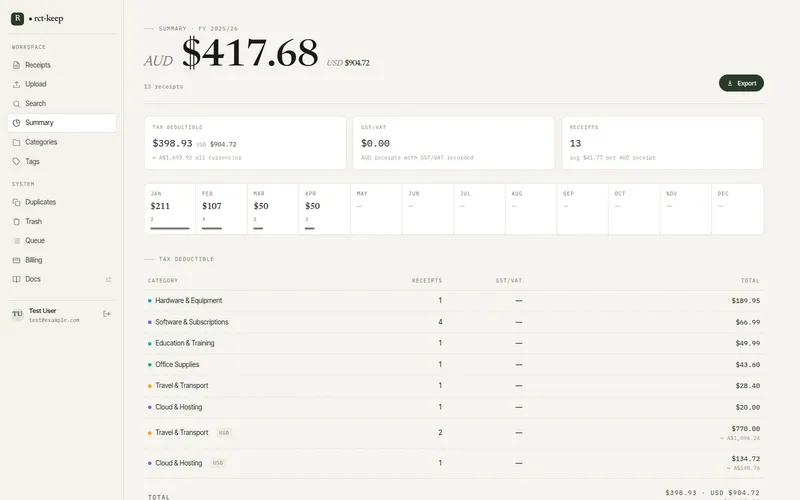800x500 pixels.
Task: Click the $417.68 AUD headline amount
Action: click(x=250, y=53)
